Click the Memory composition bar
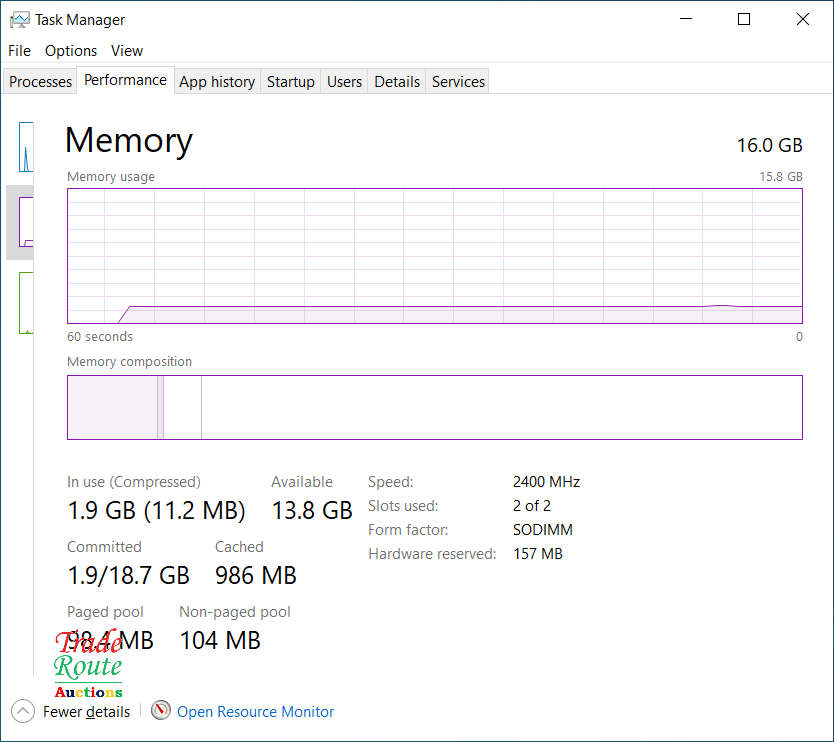Viewport: 834px width, 742px height. coord(434,407)
